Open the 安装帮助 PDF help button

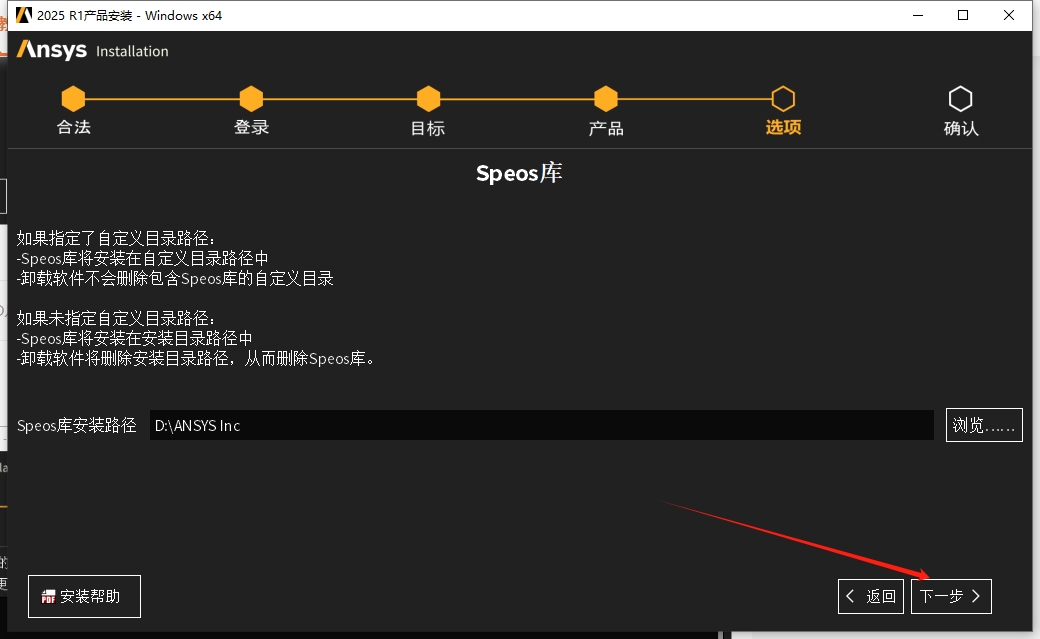84,597
